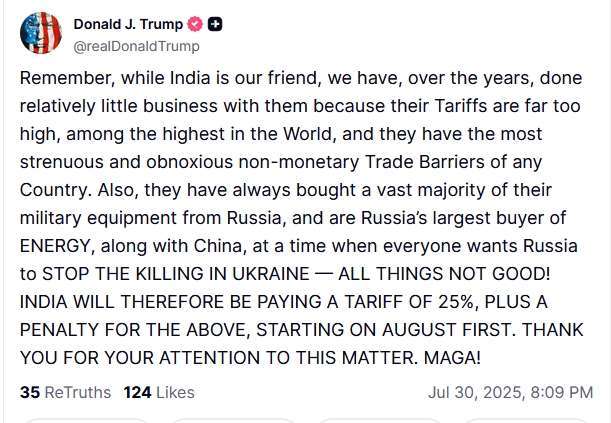
Task: Open the Donald J. Trump display name
Action: click(x=128, y=24)
